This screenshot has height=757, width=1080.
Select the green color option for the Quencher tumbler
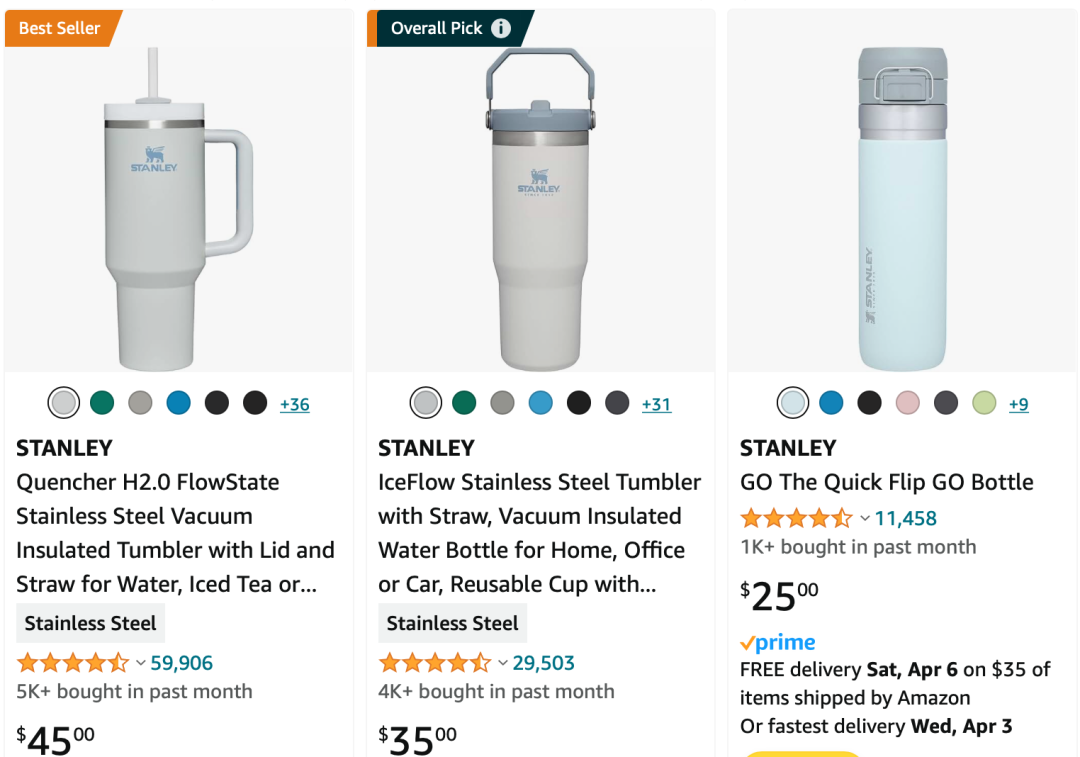pos(102,403)
